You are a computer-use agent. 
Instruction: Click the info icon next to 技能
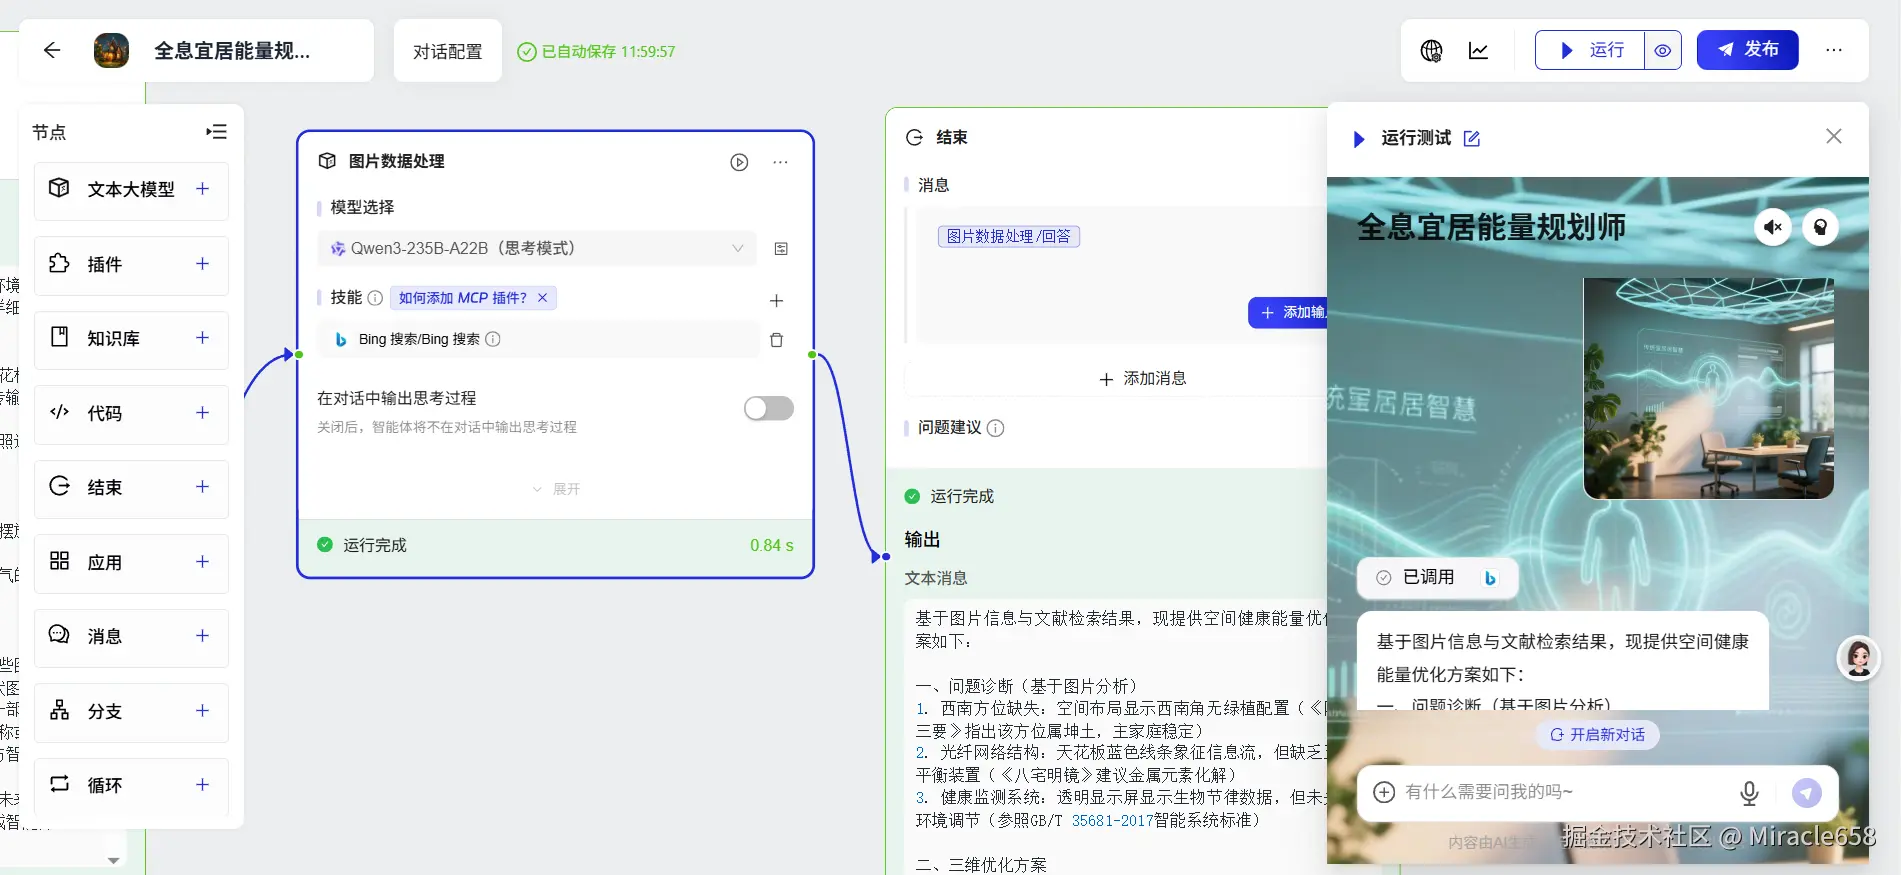coord(375,298)
